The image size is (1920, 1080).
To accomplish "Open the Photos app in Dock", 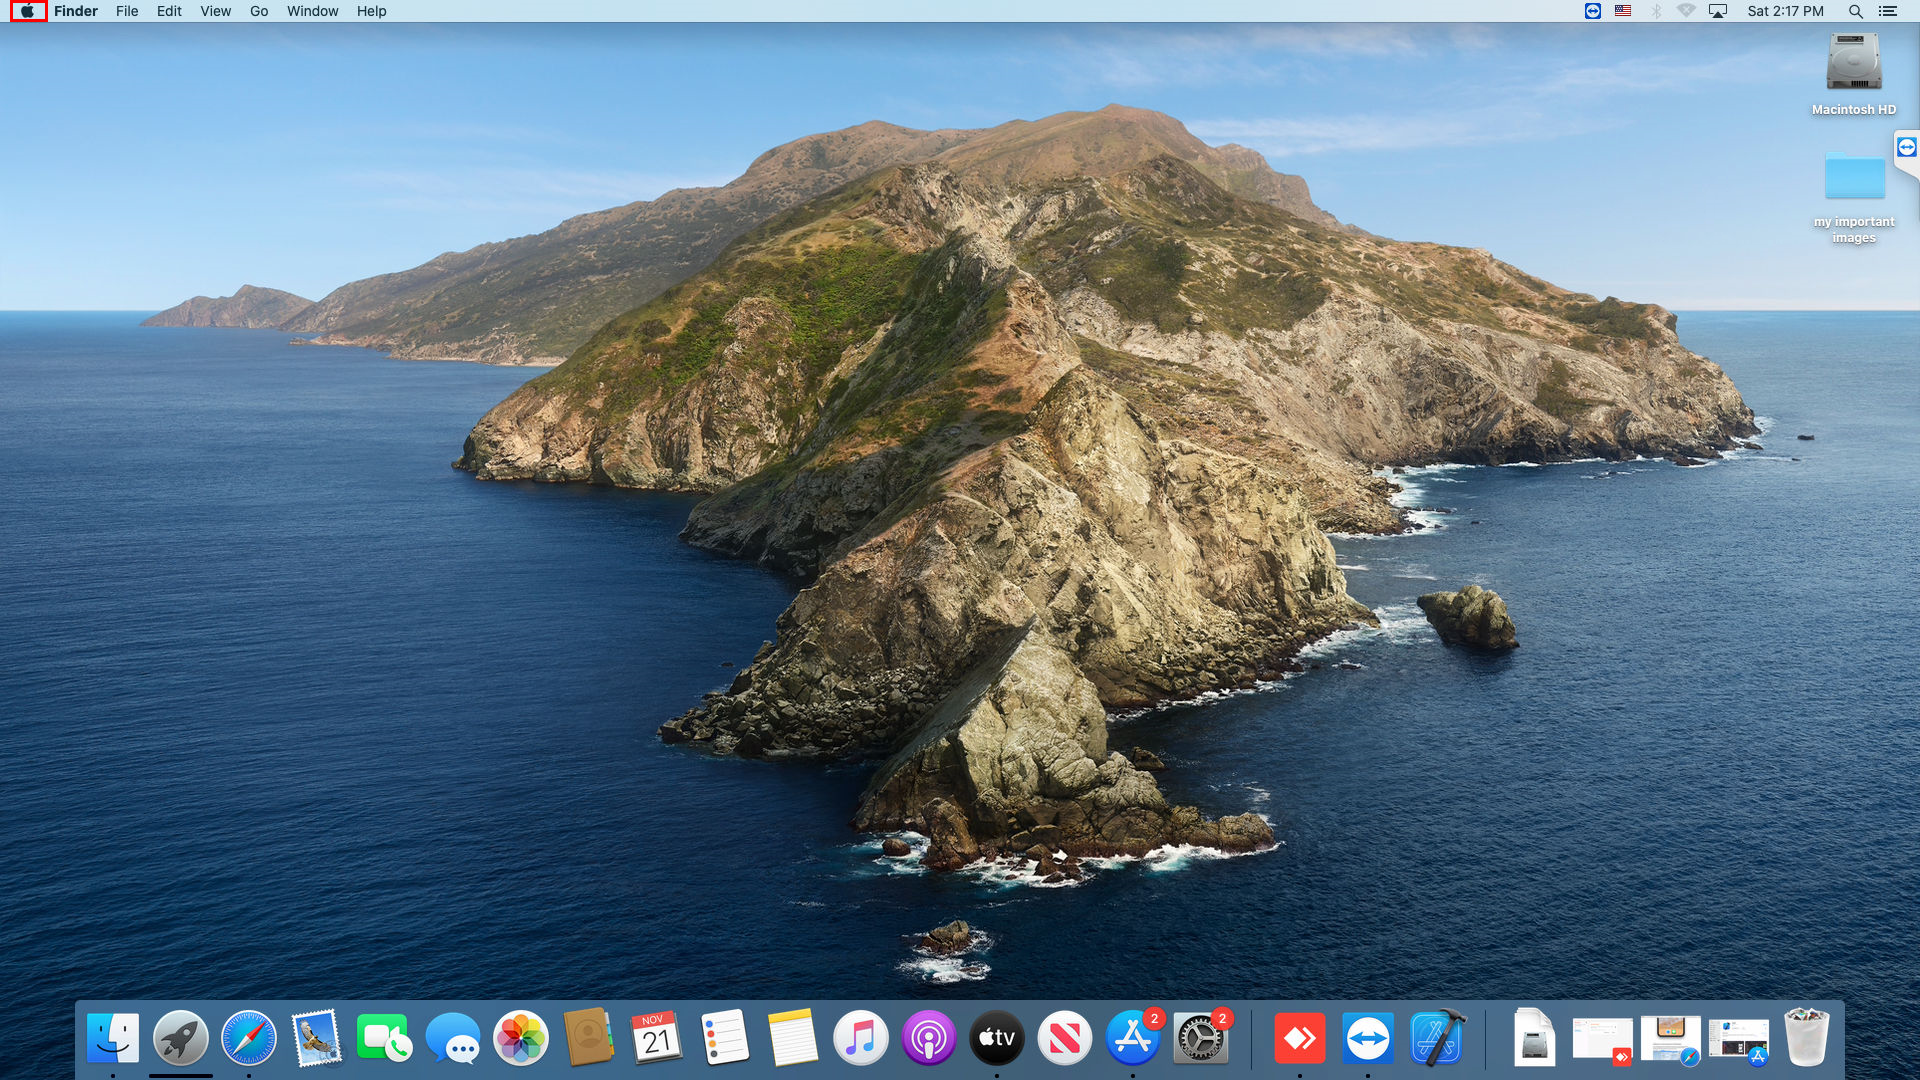I will click(520, 1038).
